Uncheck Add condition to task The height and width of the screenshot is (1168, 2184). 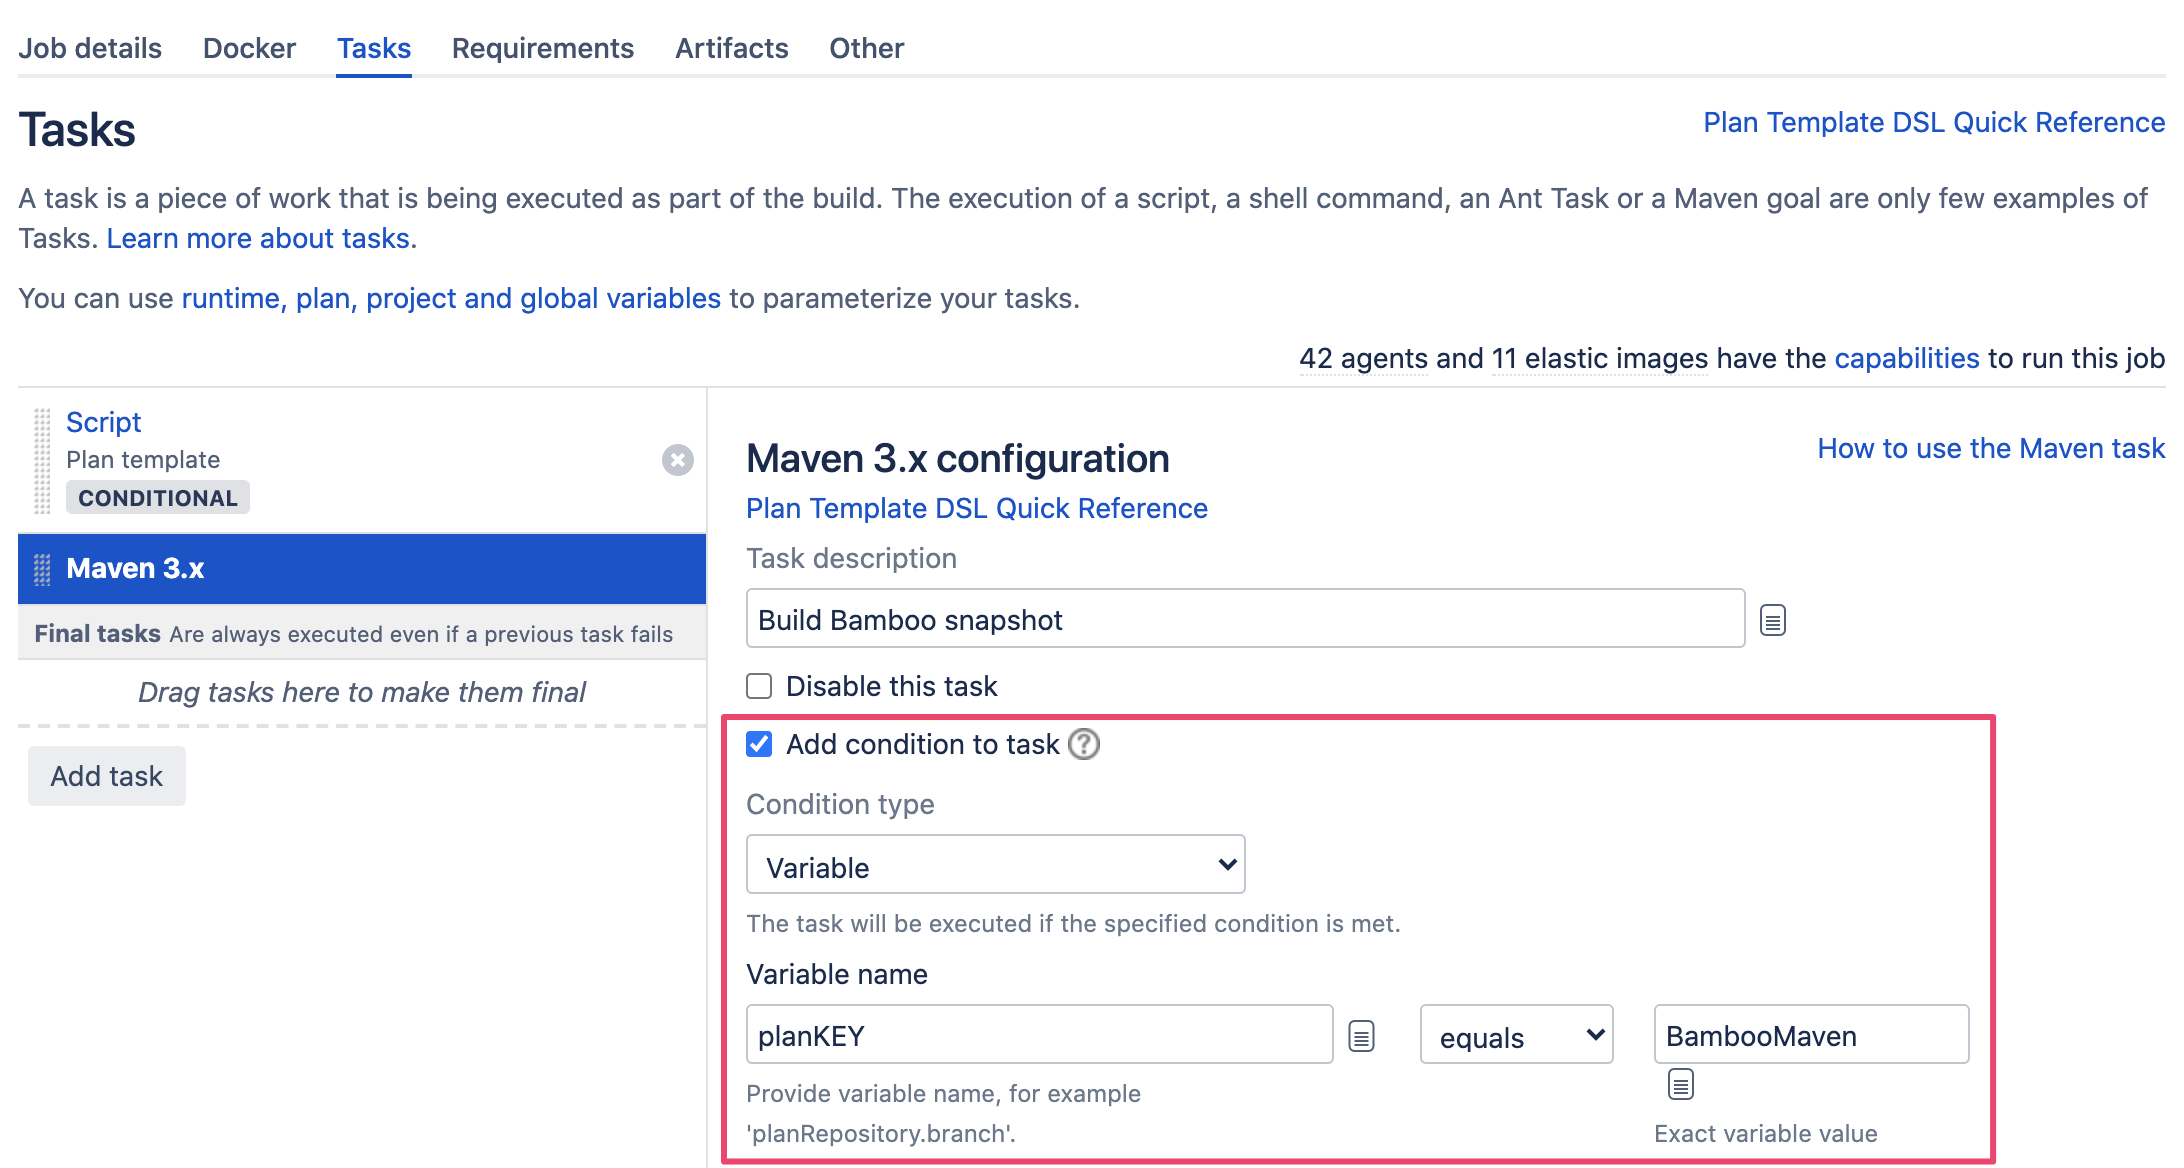(x=759, y=744)
